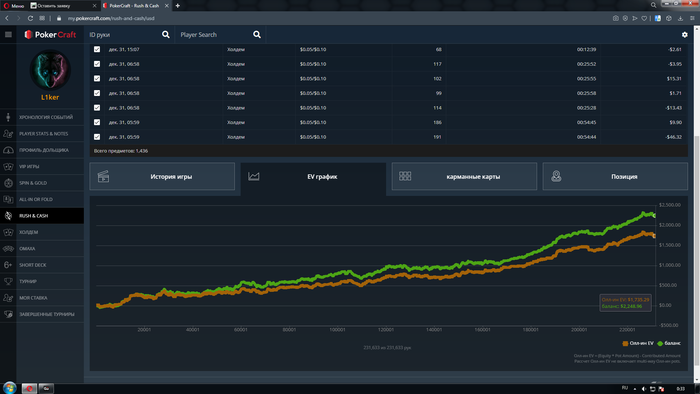Open Профиль дольщика sidebar icon
This screenshot has height=394, width=700.
(x=8, y=150)
